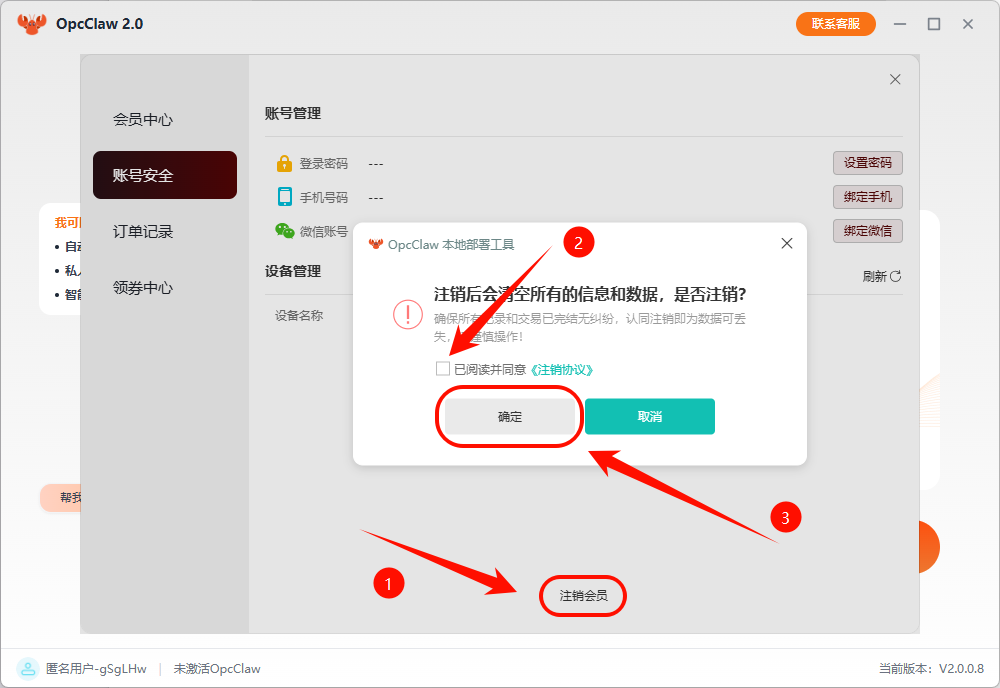Click the user avatar icon in status bar
This screenshot has width=1000, height=688.
(x=27, y=668)
